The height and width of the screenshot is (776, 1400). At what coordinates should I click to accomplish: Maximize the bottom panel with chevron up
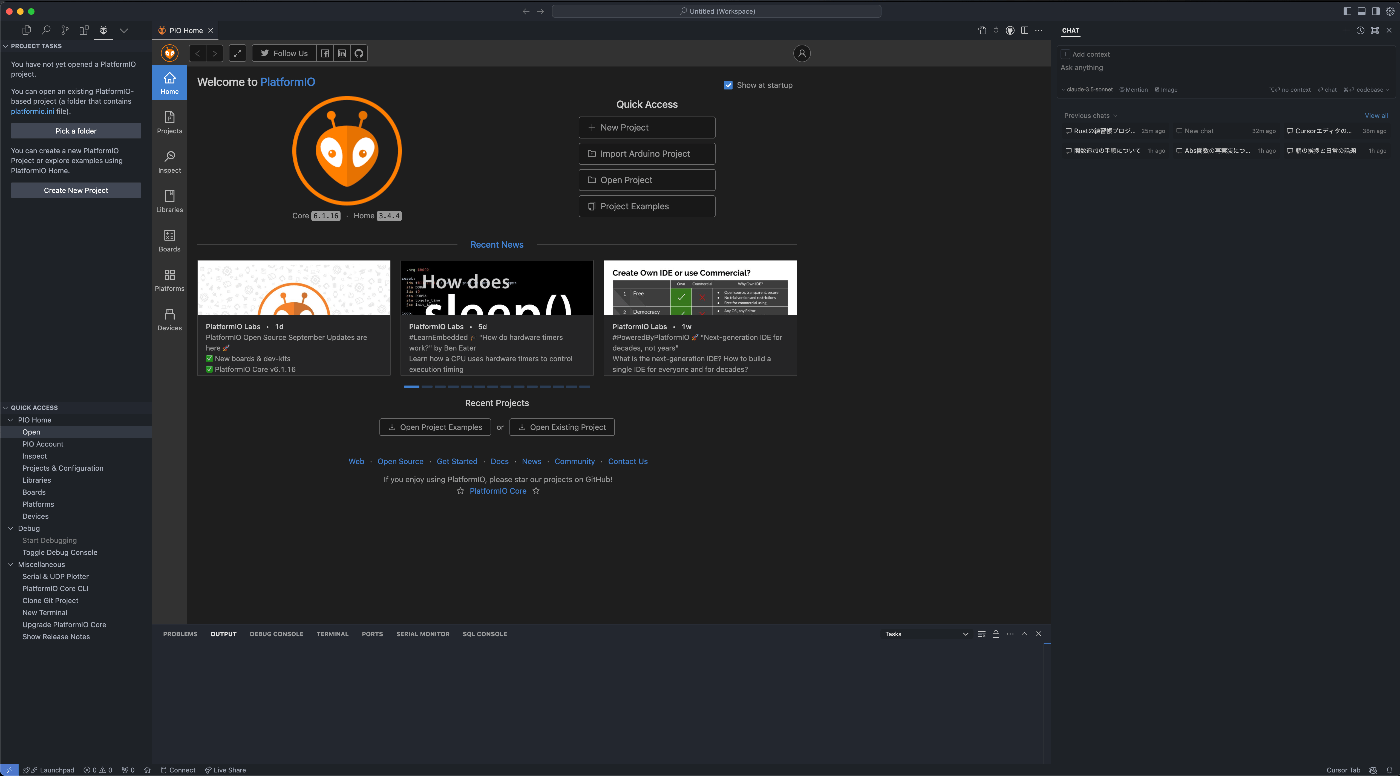click(x=1024, y=634)
